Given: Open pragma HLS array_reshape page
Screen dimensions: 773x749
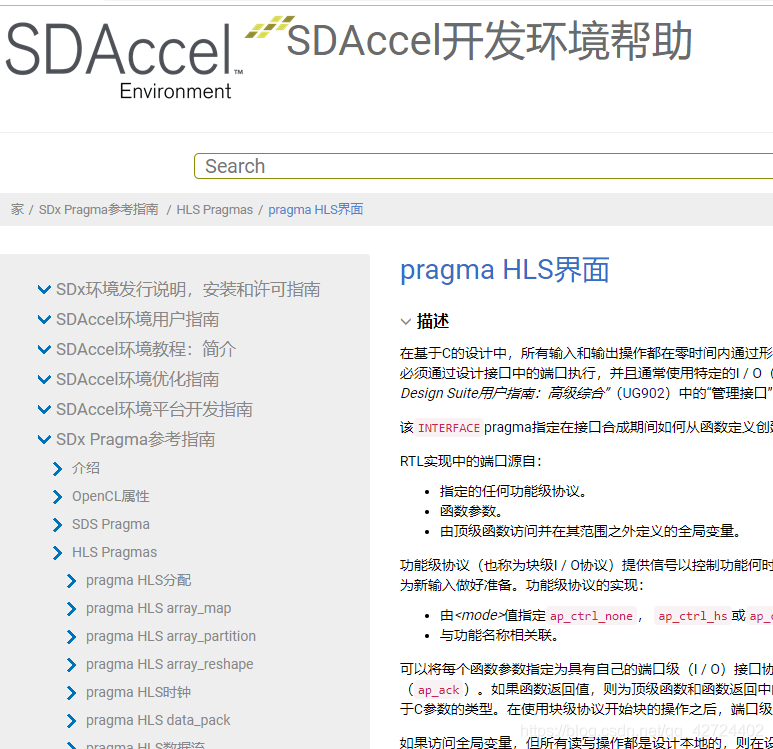Looking at the screenshot, I should [x=170, y=664].
